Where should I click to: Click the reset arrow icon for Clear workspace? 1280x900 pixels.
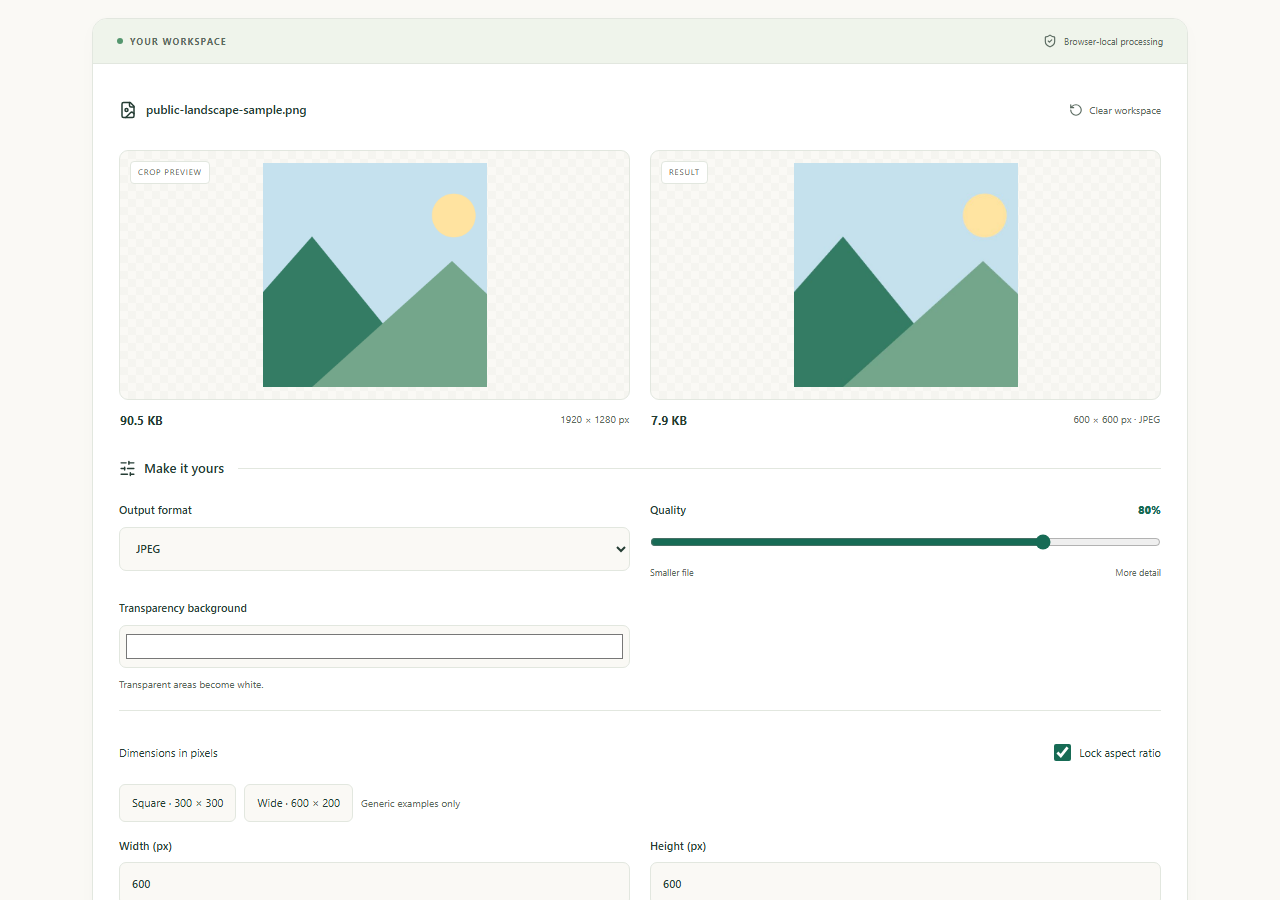(x=1076, y=110)
